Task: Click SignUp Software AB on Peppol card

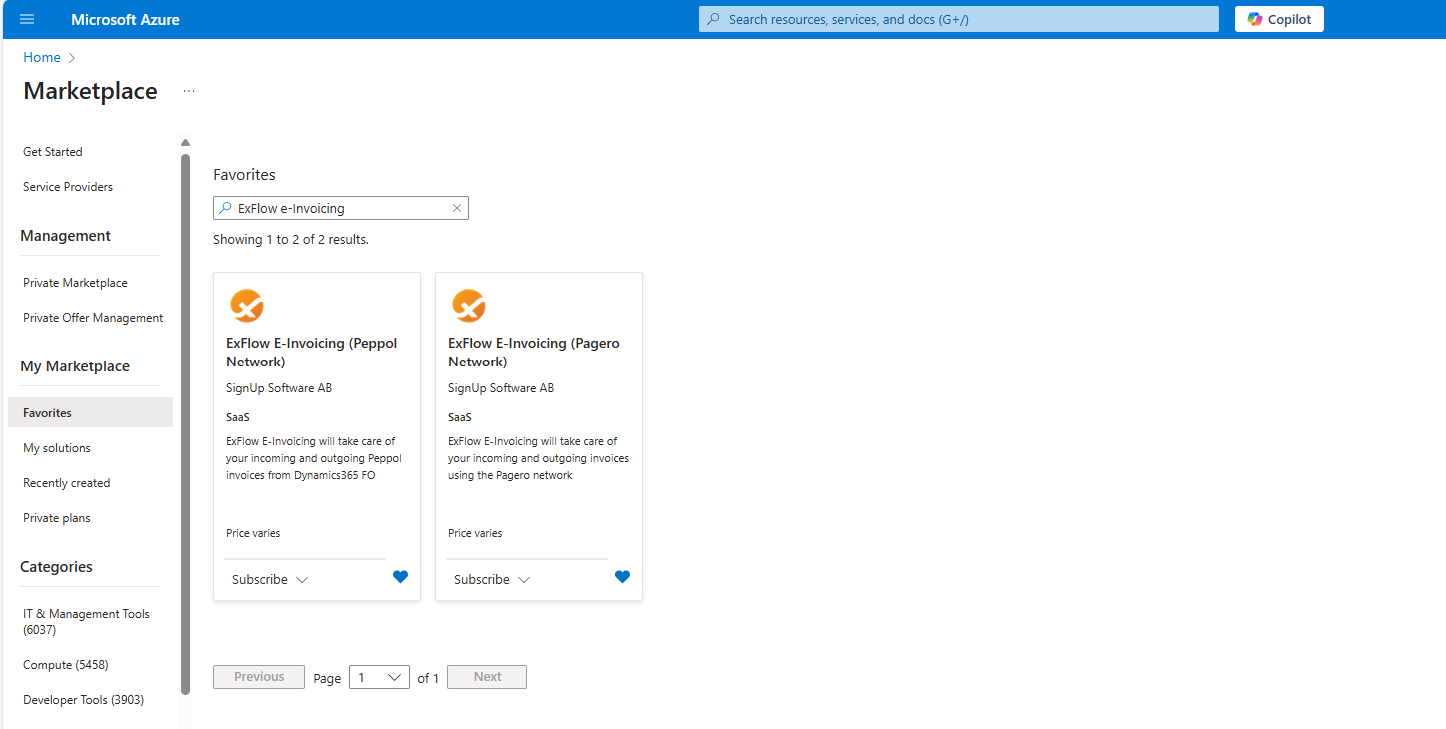Action: (279, 388)
